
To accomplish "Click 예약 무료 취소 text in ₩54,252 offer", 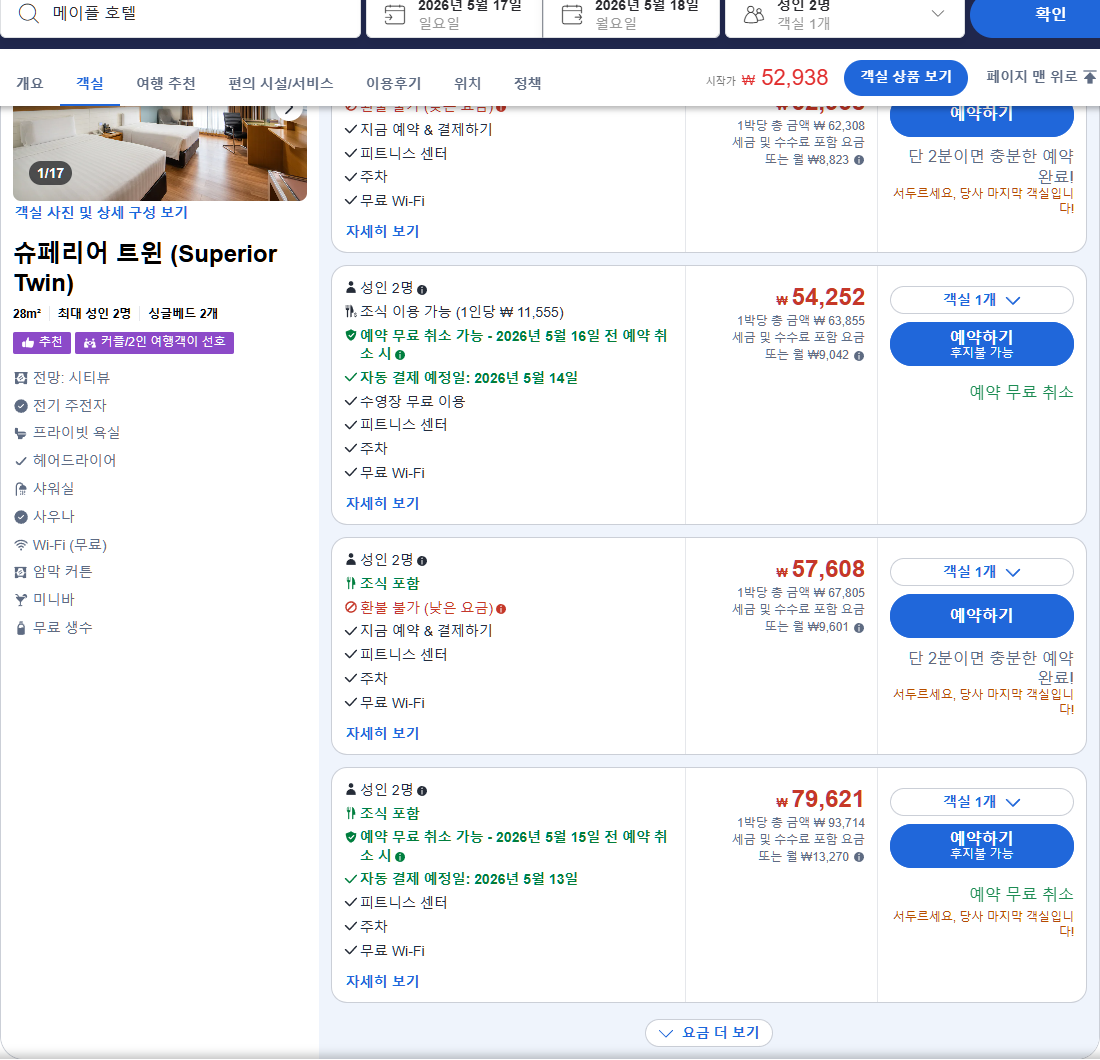I will pos(1021,392).
